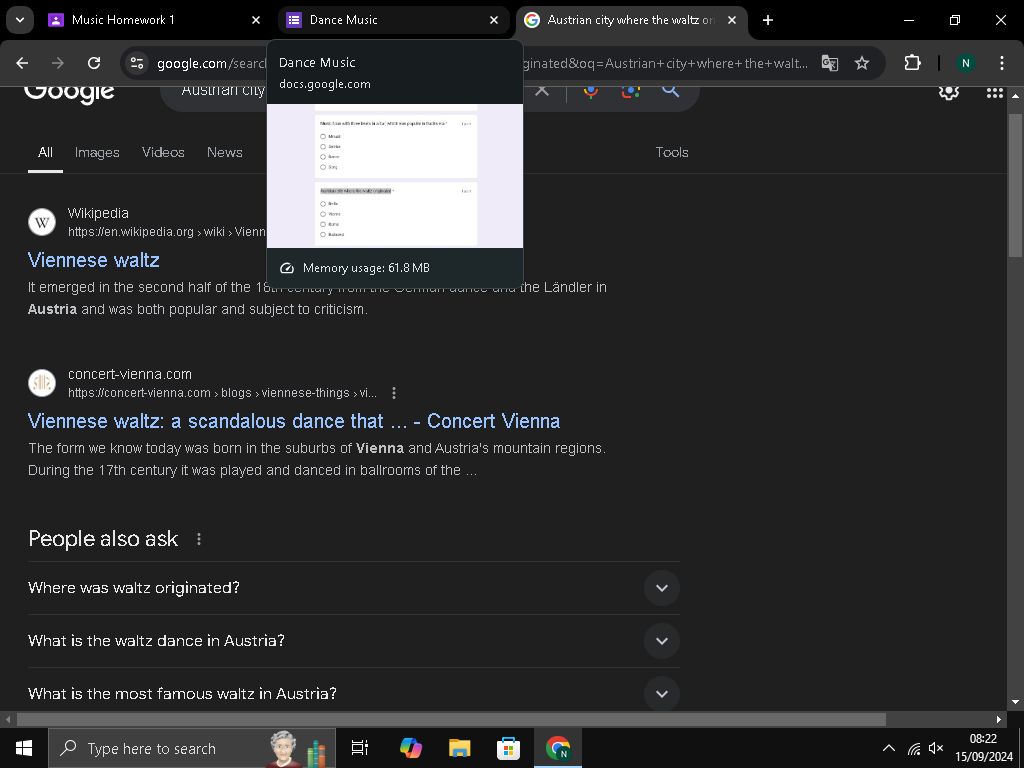Image resolution: width=1024 pixels, height=768 pixels.
Task: Switch to Videos results
Action: point(163,152)
